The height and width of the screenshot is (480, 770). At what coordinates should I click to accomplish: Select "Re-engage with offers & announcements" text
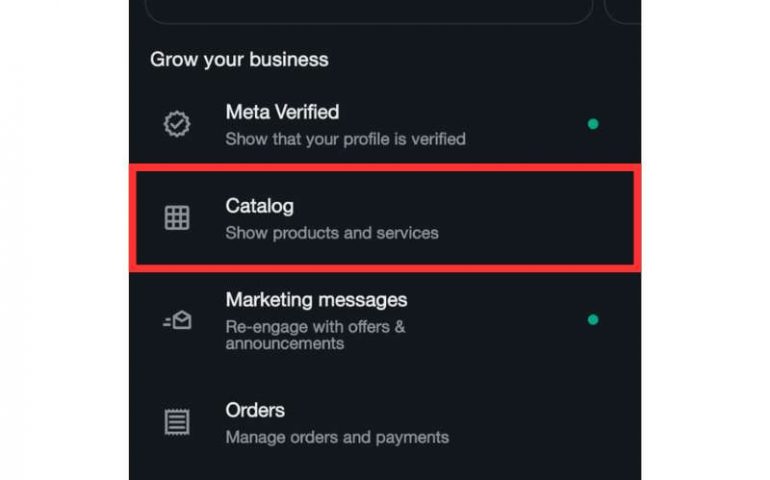point(315,335)
